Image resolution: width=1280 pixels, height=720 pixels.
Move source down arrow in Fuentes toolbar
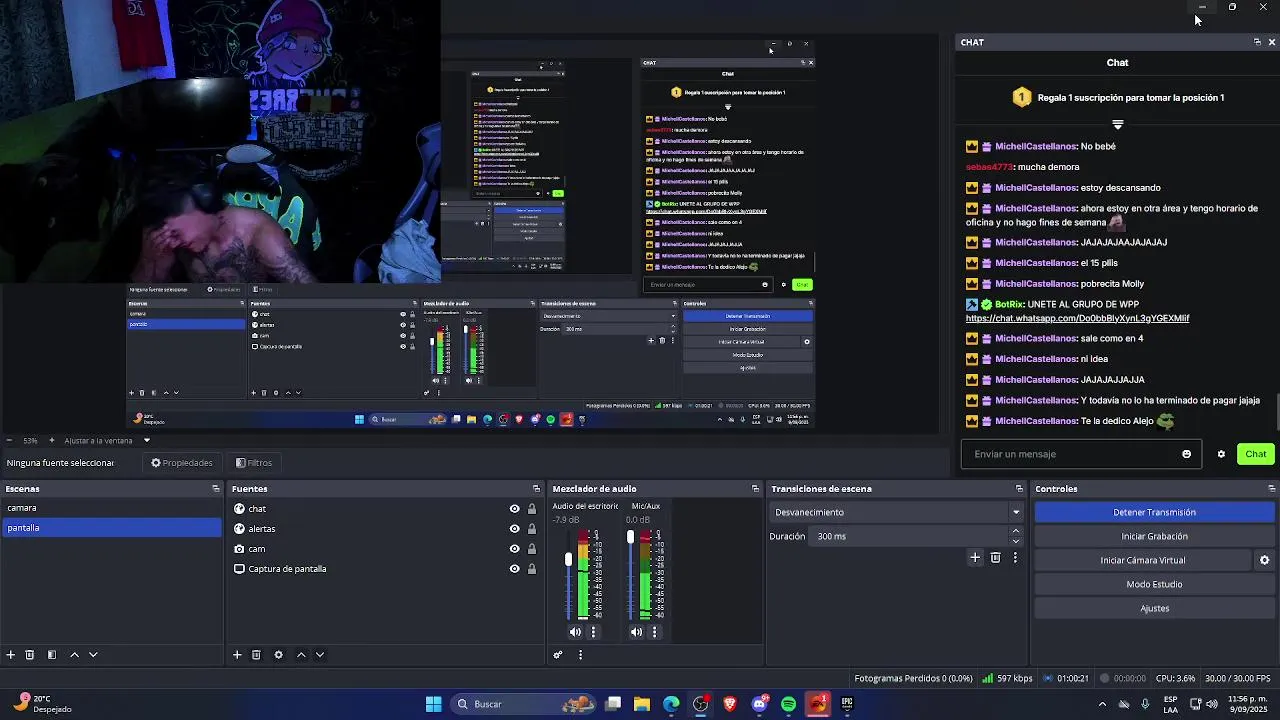pyautogui.click(x=320, y=655)
